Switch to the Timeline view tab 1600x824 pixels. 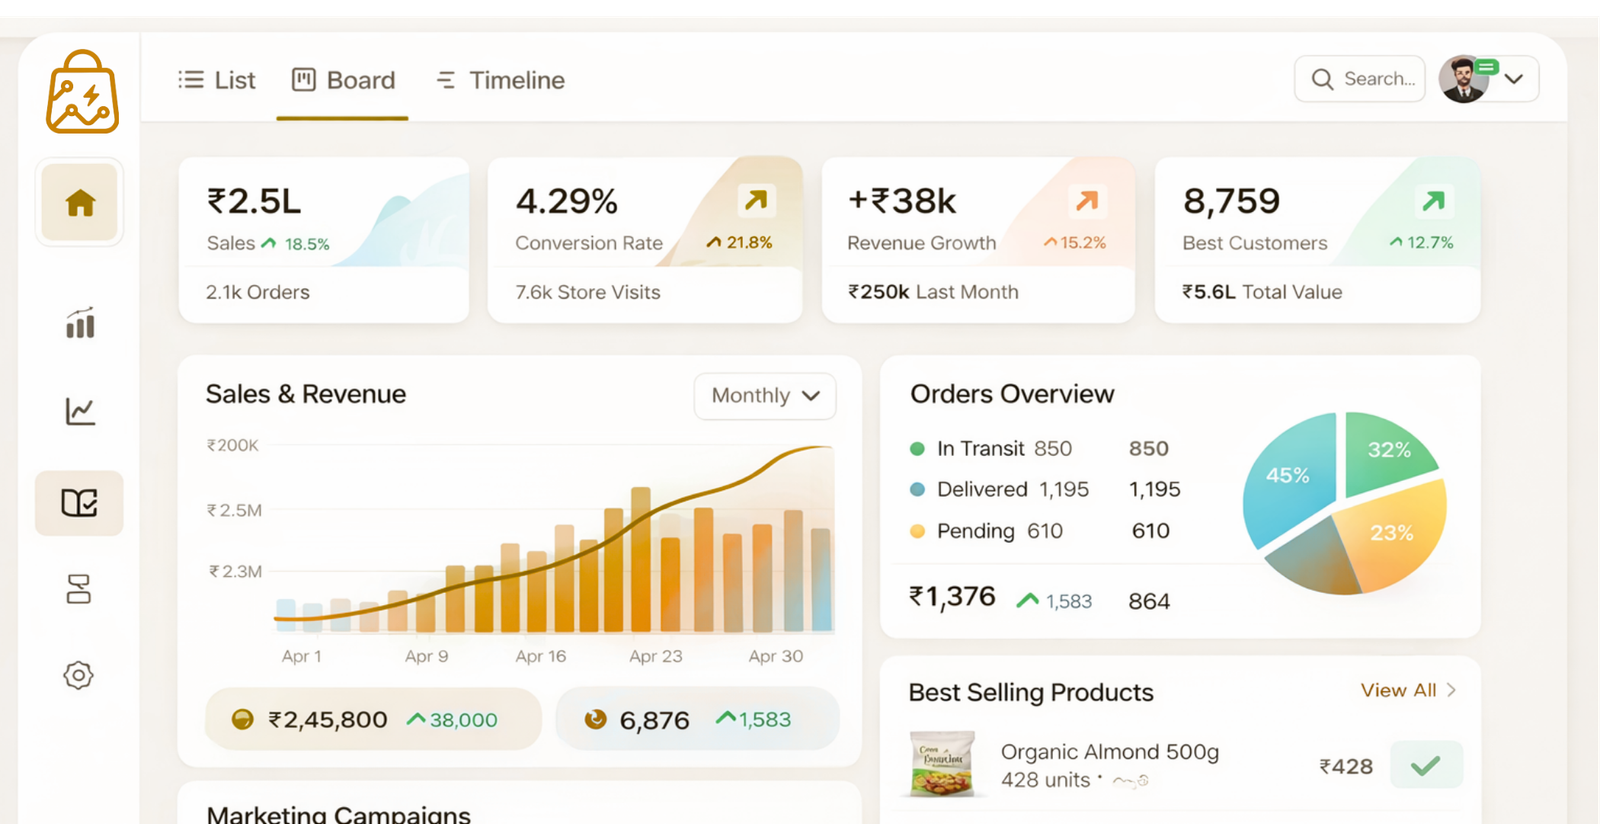tap(501, 80)
